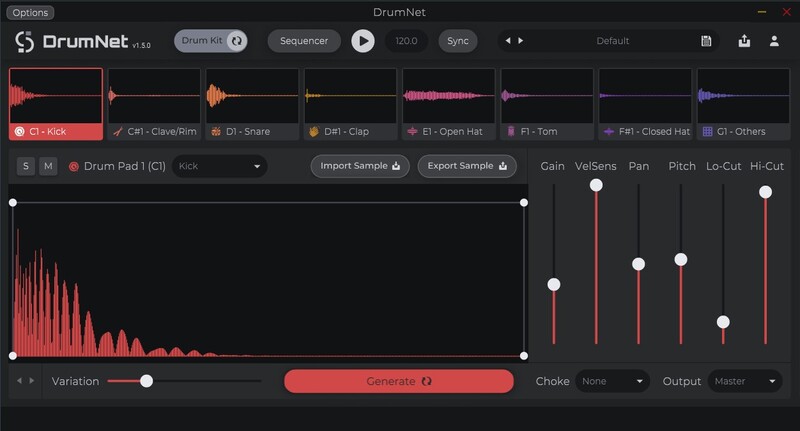This screenshot has width=800, height=431.
Task: Click the save preset floppy disk icon
Action: (706, 41)
